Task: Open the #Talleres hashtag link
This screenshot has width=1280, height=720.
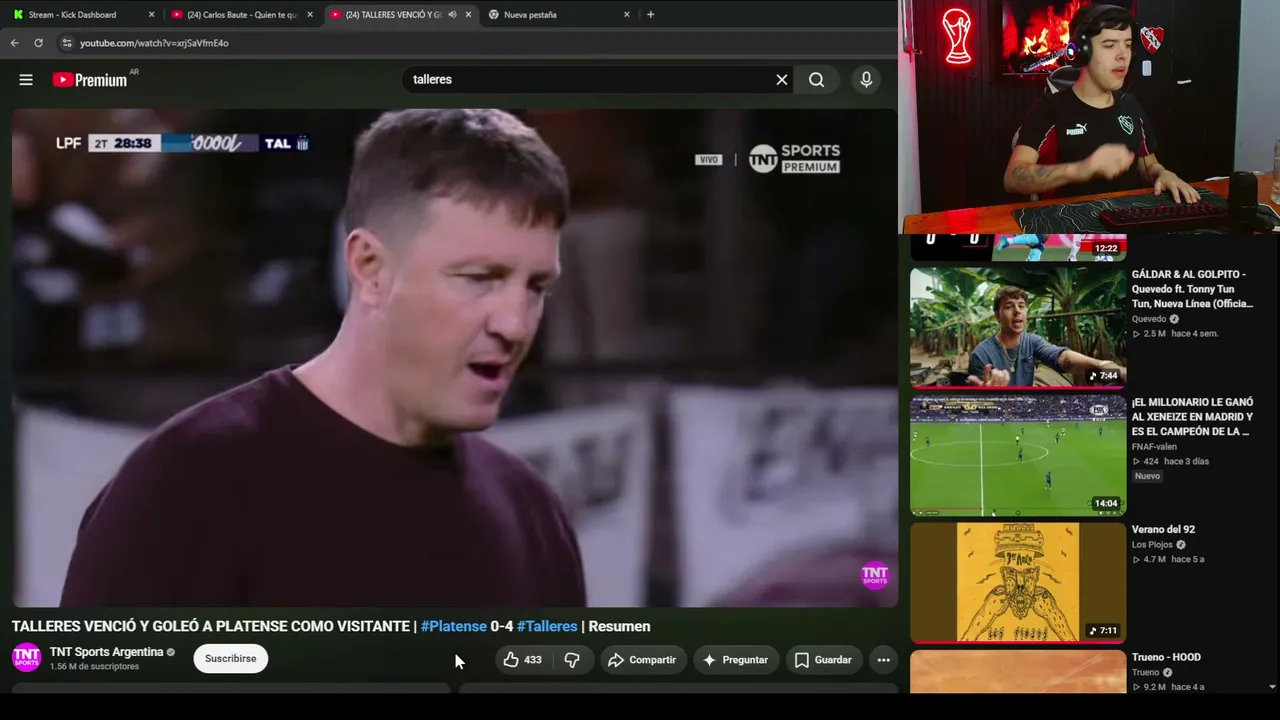Action: point(547,626)
